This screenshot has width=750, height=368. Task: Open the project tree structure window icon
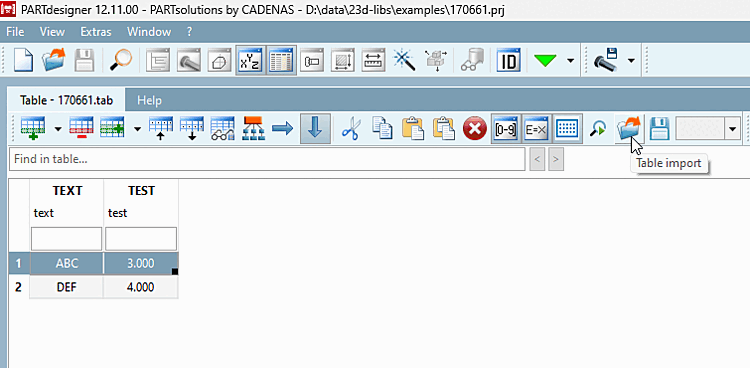coord(157,61)
